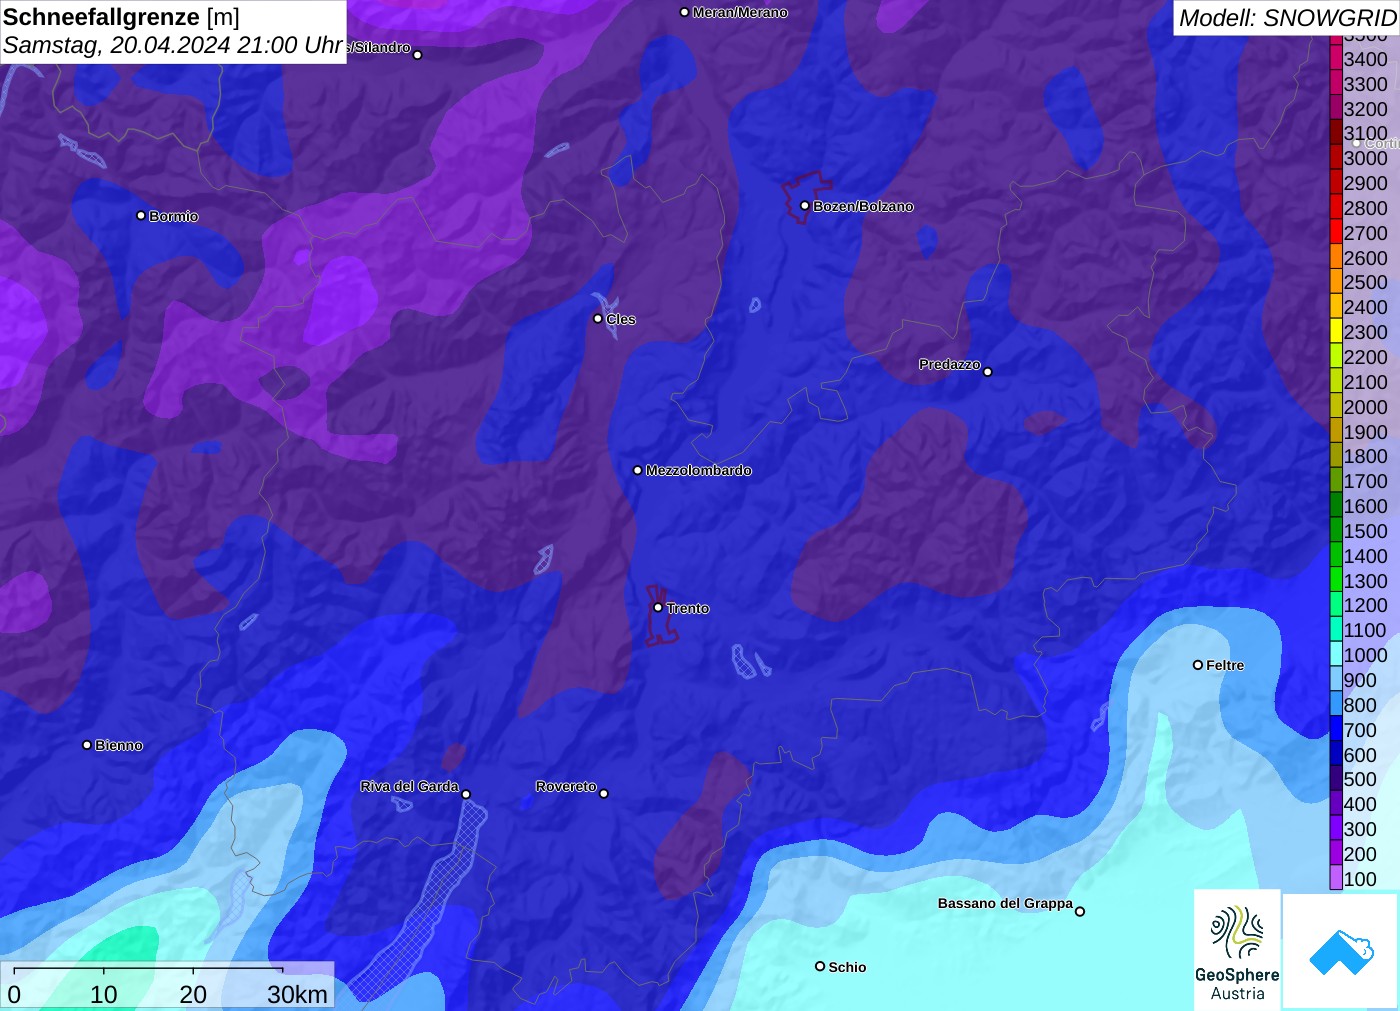
Task: Click the Bassano del Grappa marker
Action: pyautogui.click(x=1080, y=910)
